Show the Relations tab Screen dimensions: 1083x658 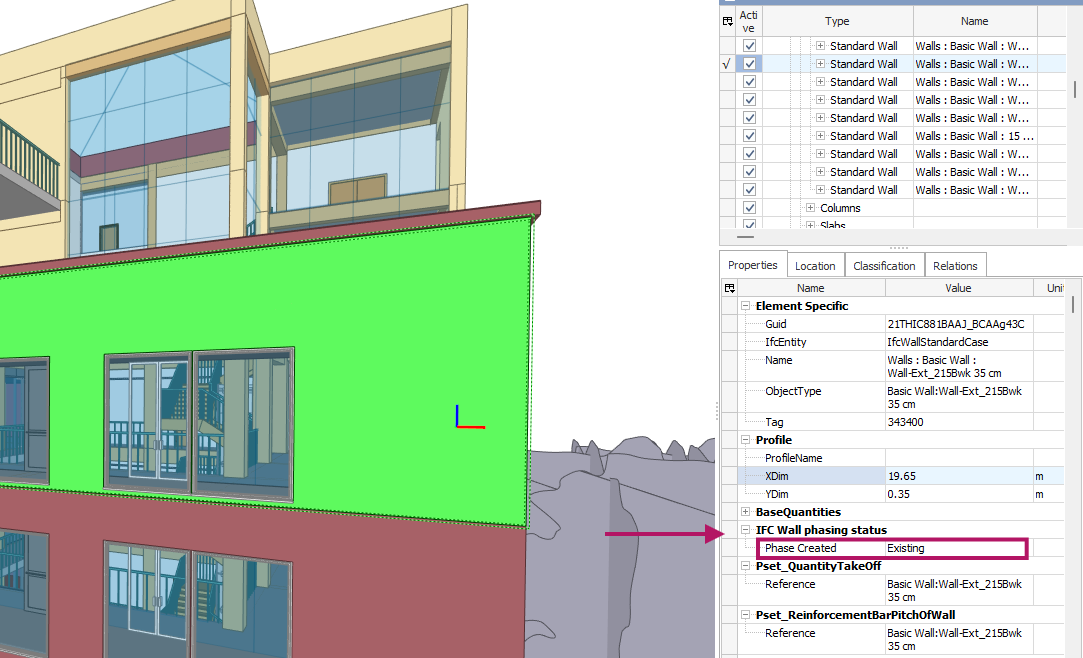[x=955, y=266]
